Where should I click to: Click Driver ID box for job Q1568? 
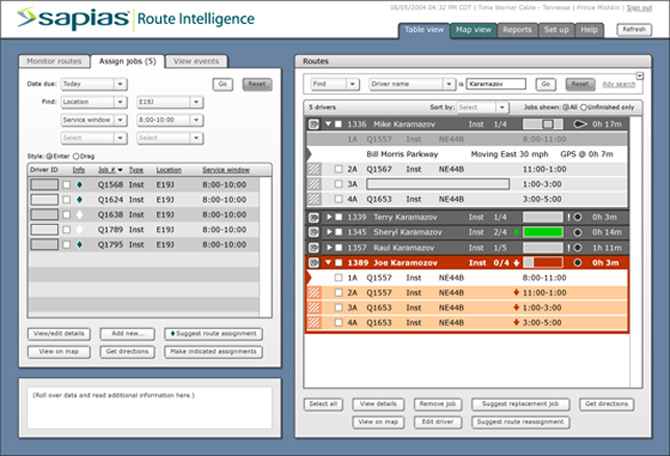[x=44, y=185]
